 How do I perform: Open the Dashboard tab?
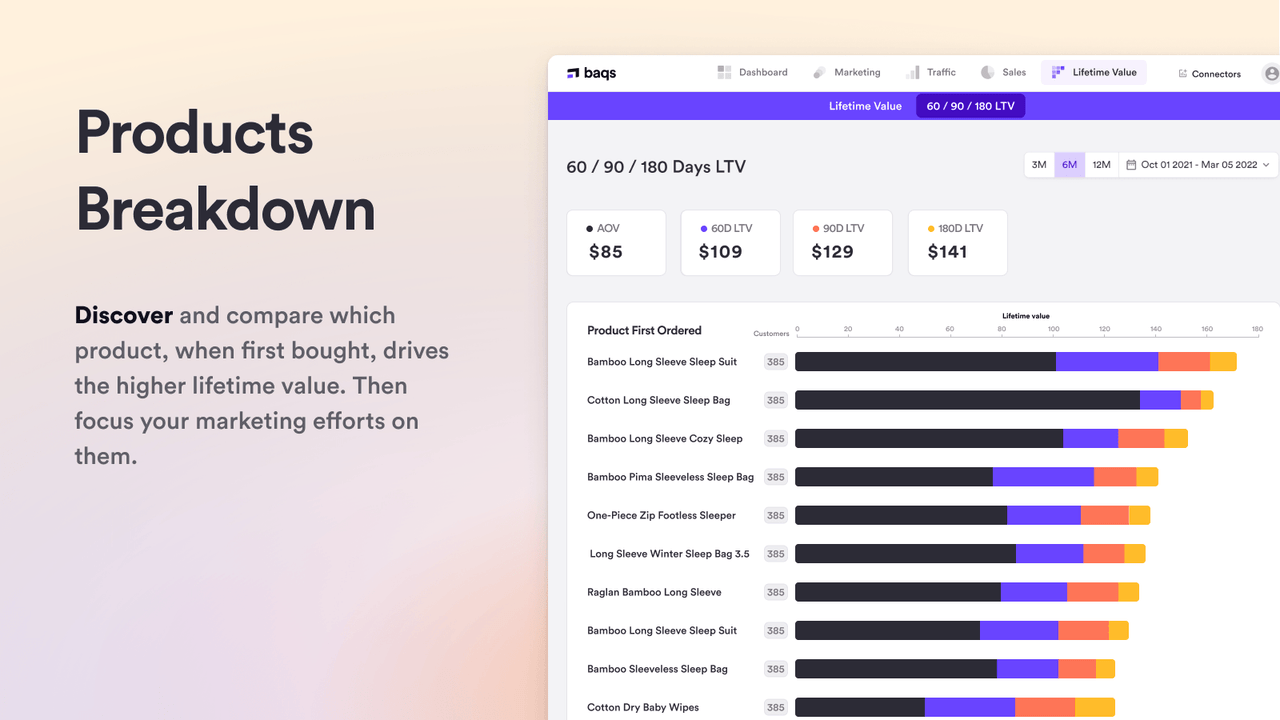pyautogui.click(x=752, y=72)
